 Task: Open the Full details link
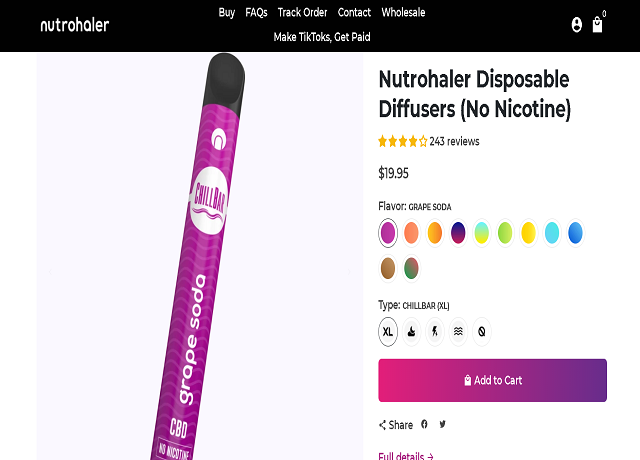click(x=406, y=456)
